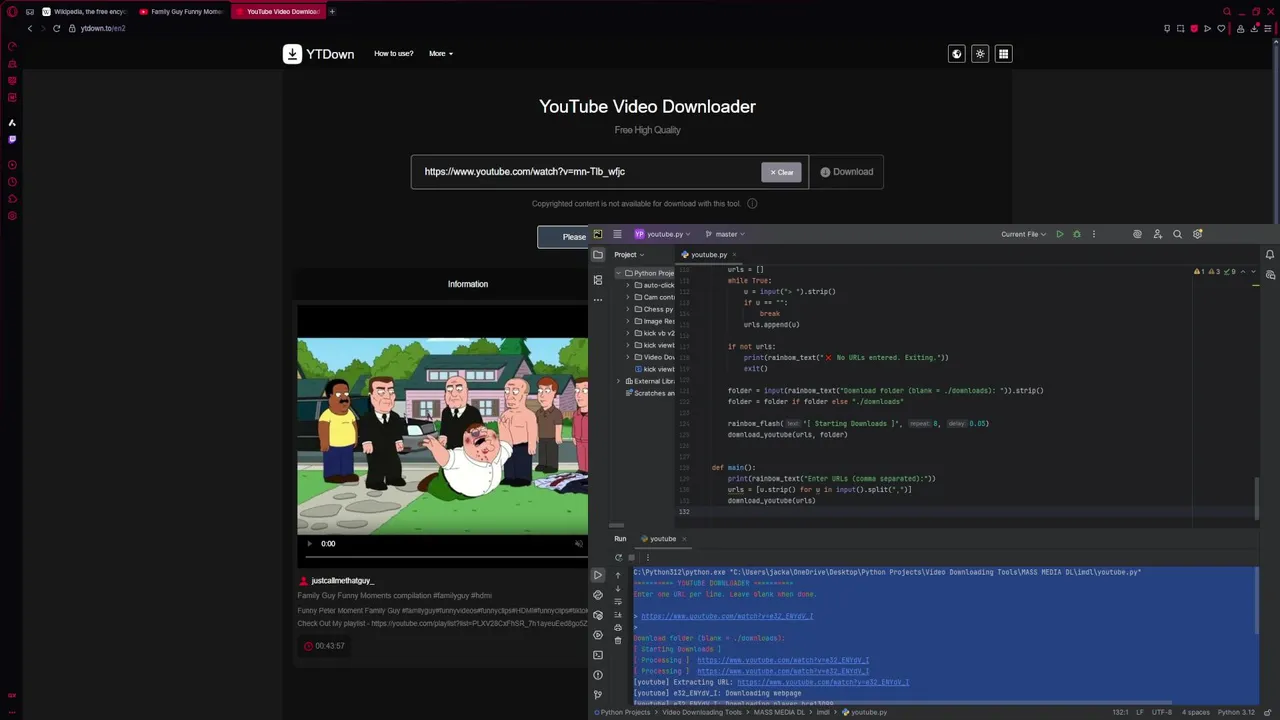Toggle YTDown light/dark theme sun icon
Viewport: 1280px width, 720px height.
point(980,54)
